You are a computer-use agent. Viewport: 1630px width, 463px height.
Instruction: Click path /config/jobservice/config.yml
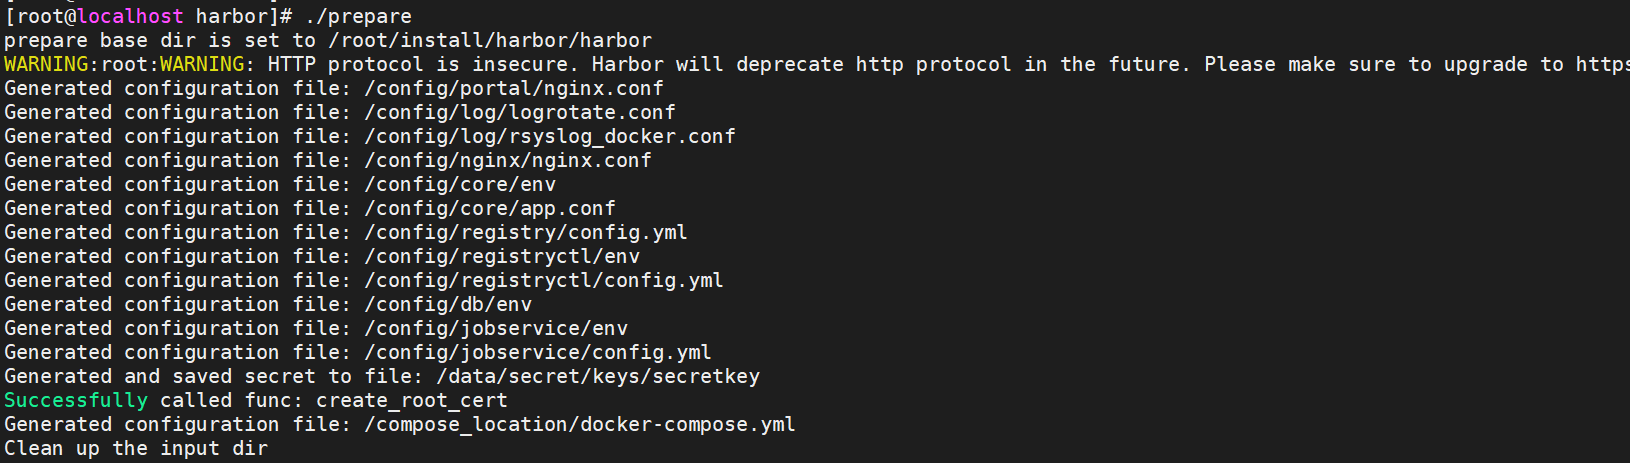pos(538,352)
